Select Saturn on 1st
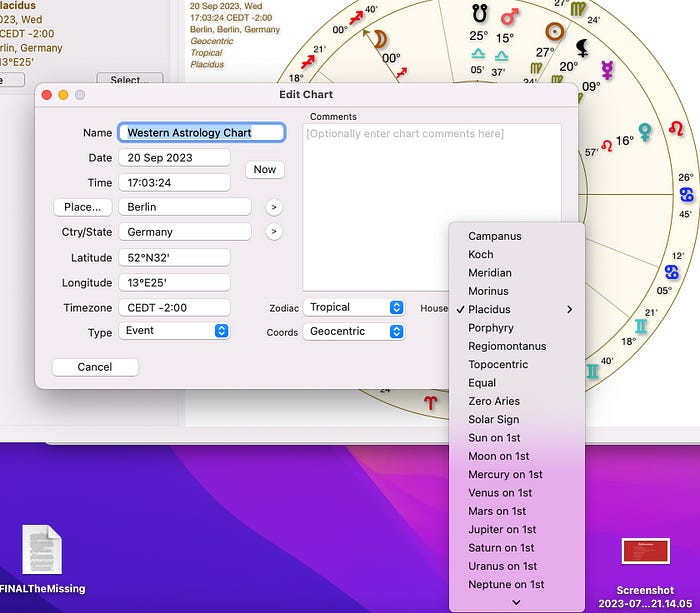The image size is (700, 613). point(517,547)
